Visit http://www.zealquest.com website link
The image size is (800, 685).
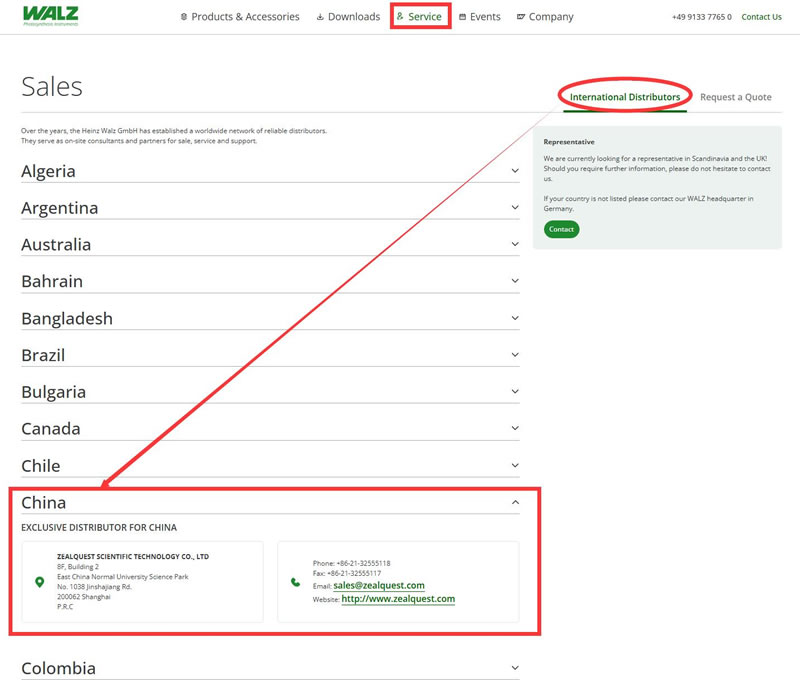[x=398, y=599]
